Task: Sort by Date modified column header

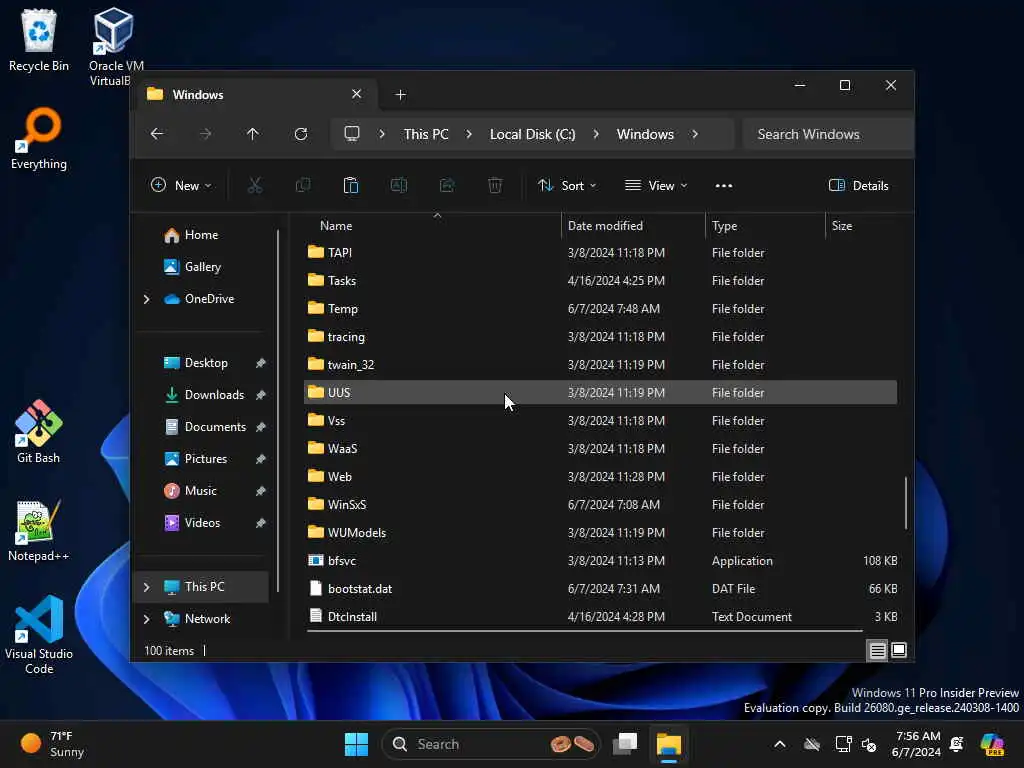Action: [633, 226]
